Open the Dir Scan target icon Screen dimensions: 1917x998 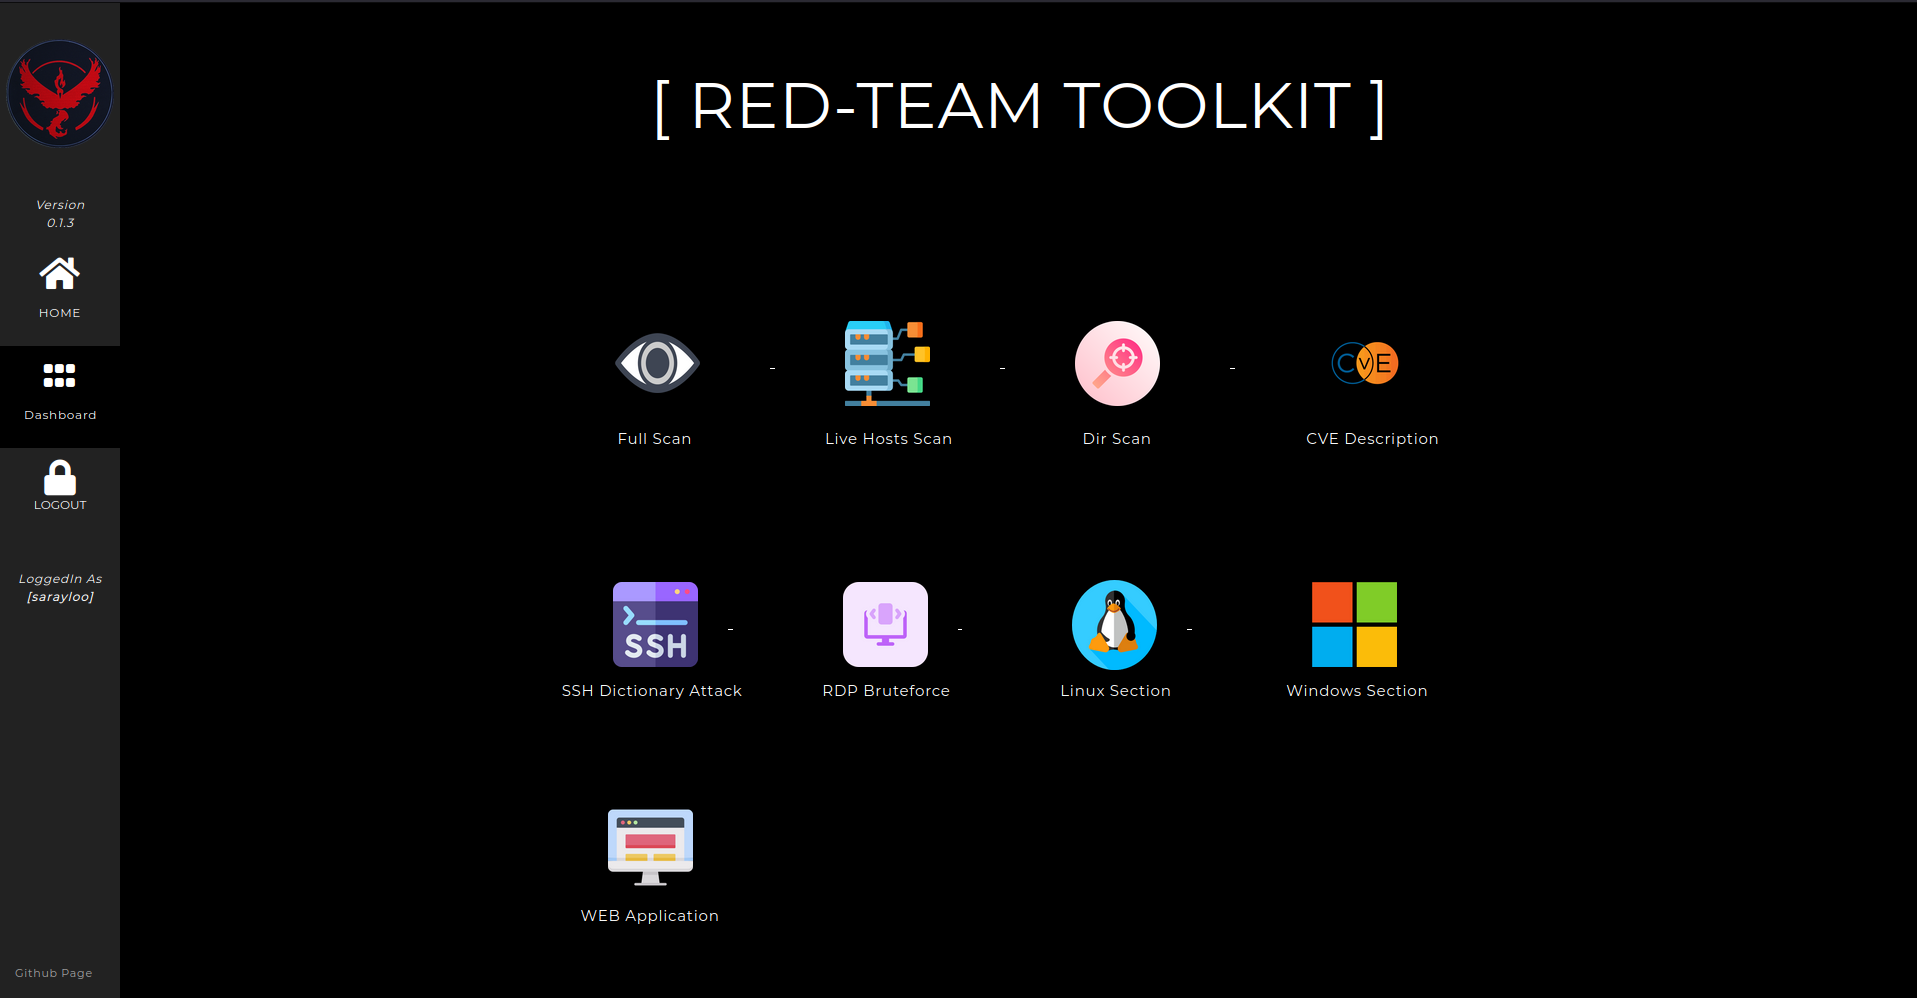coord(1117,363)
